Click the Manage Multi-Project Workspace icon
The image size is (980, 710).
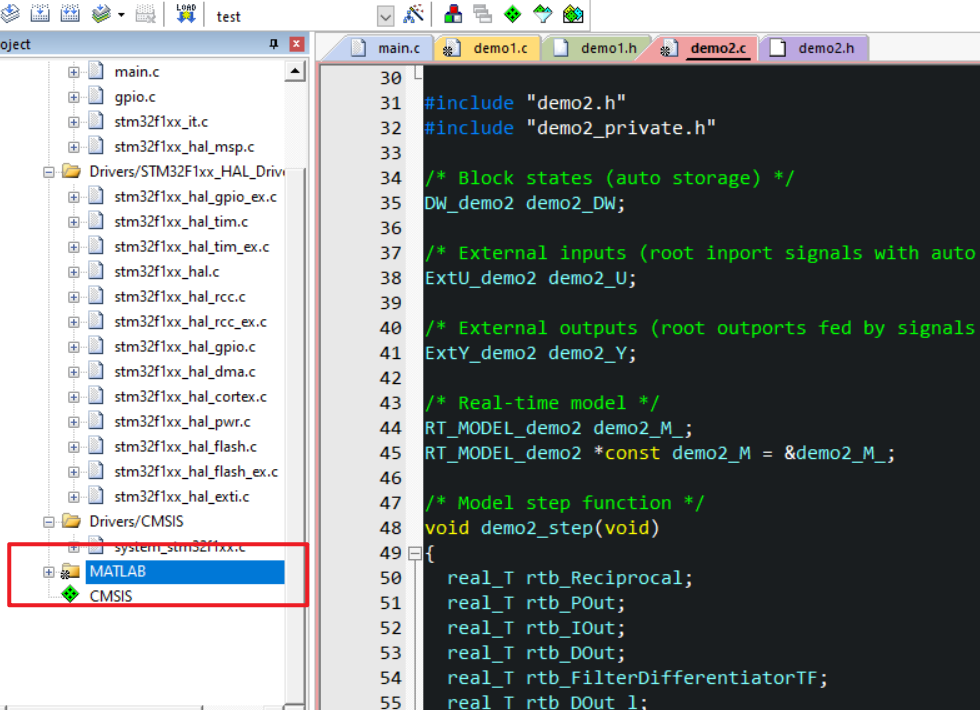482,14
